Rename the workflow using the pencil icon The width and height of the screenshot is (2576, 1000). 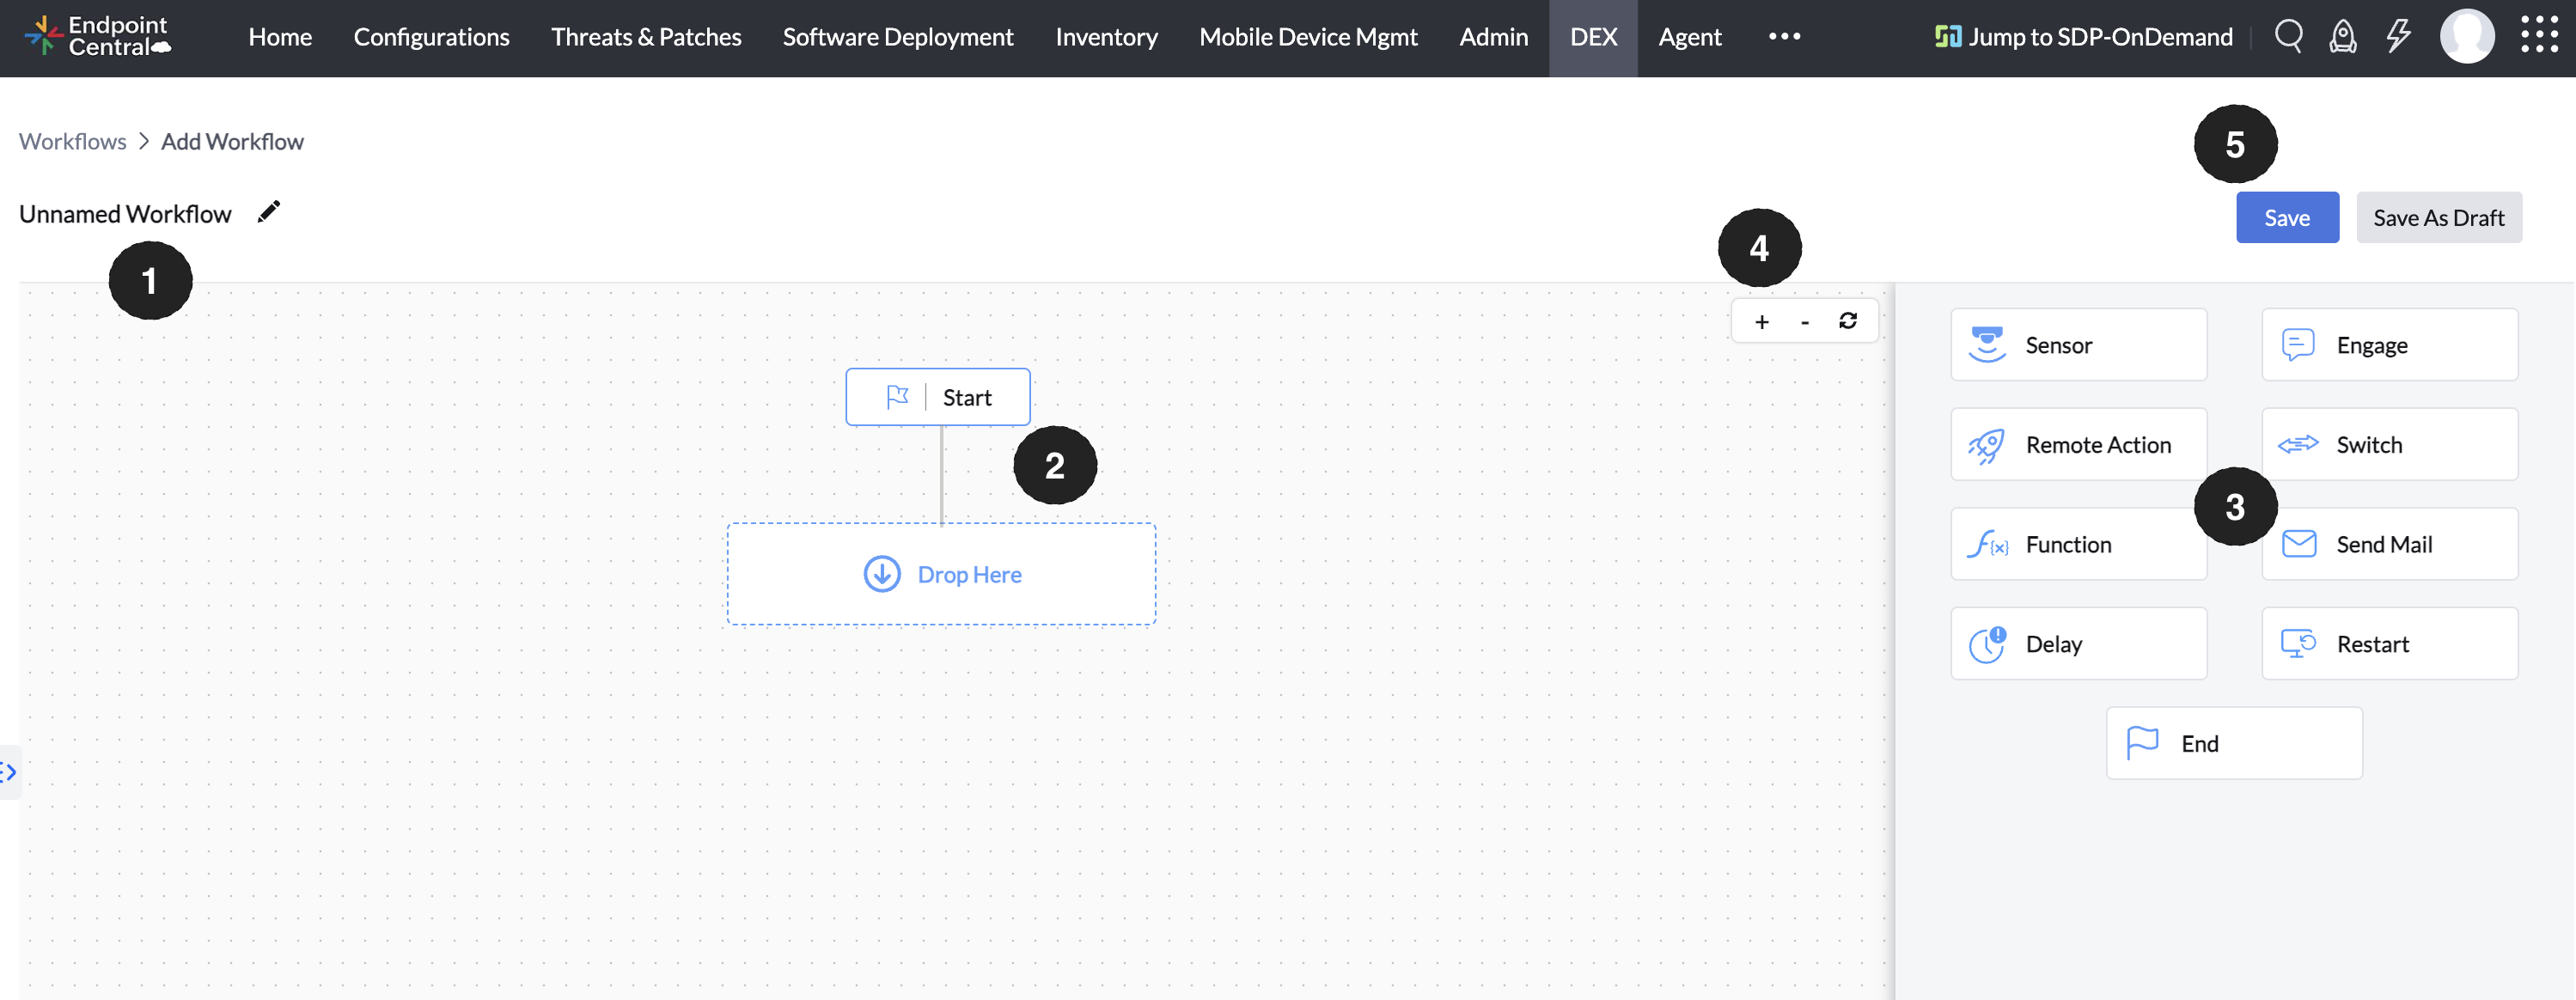coord(268,211)
